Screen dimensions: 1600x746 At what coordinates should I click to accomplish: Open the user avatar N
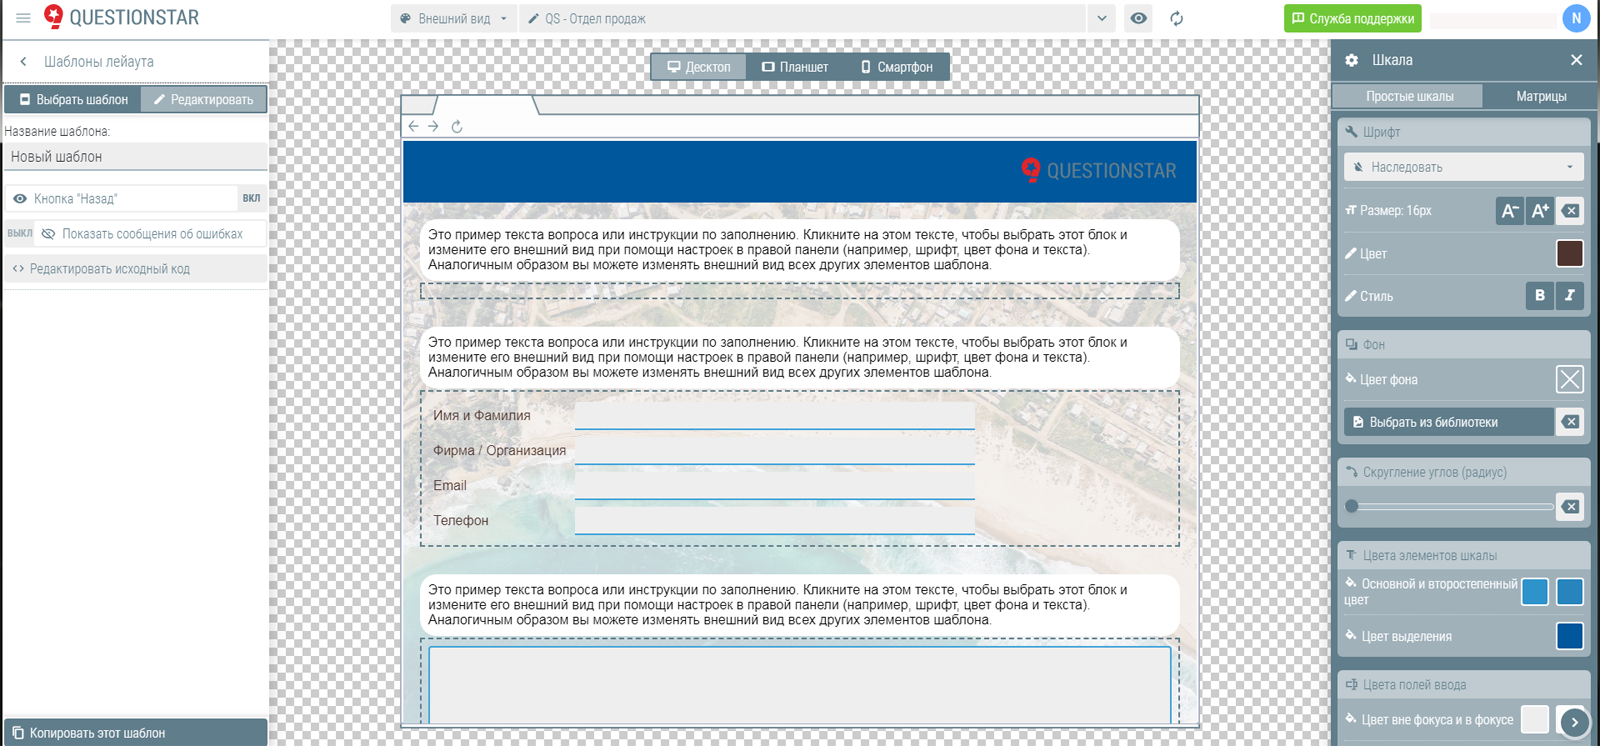coord(1576,18)
